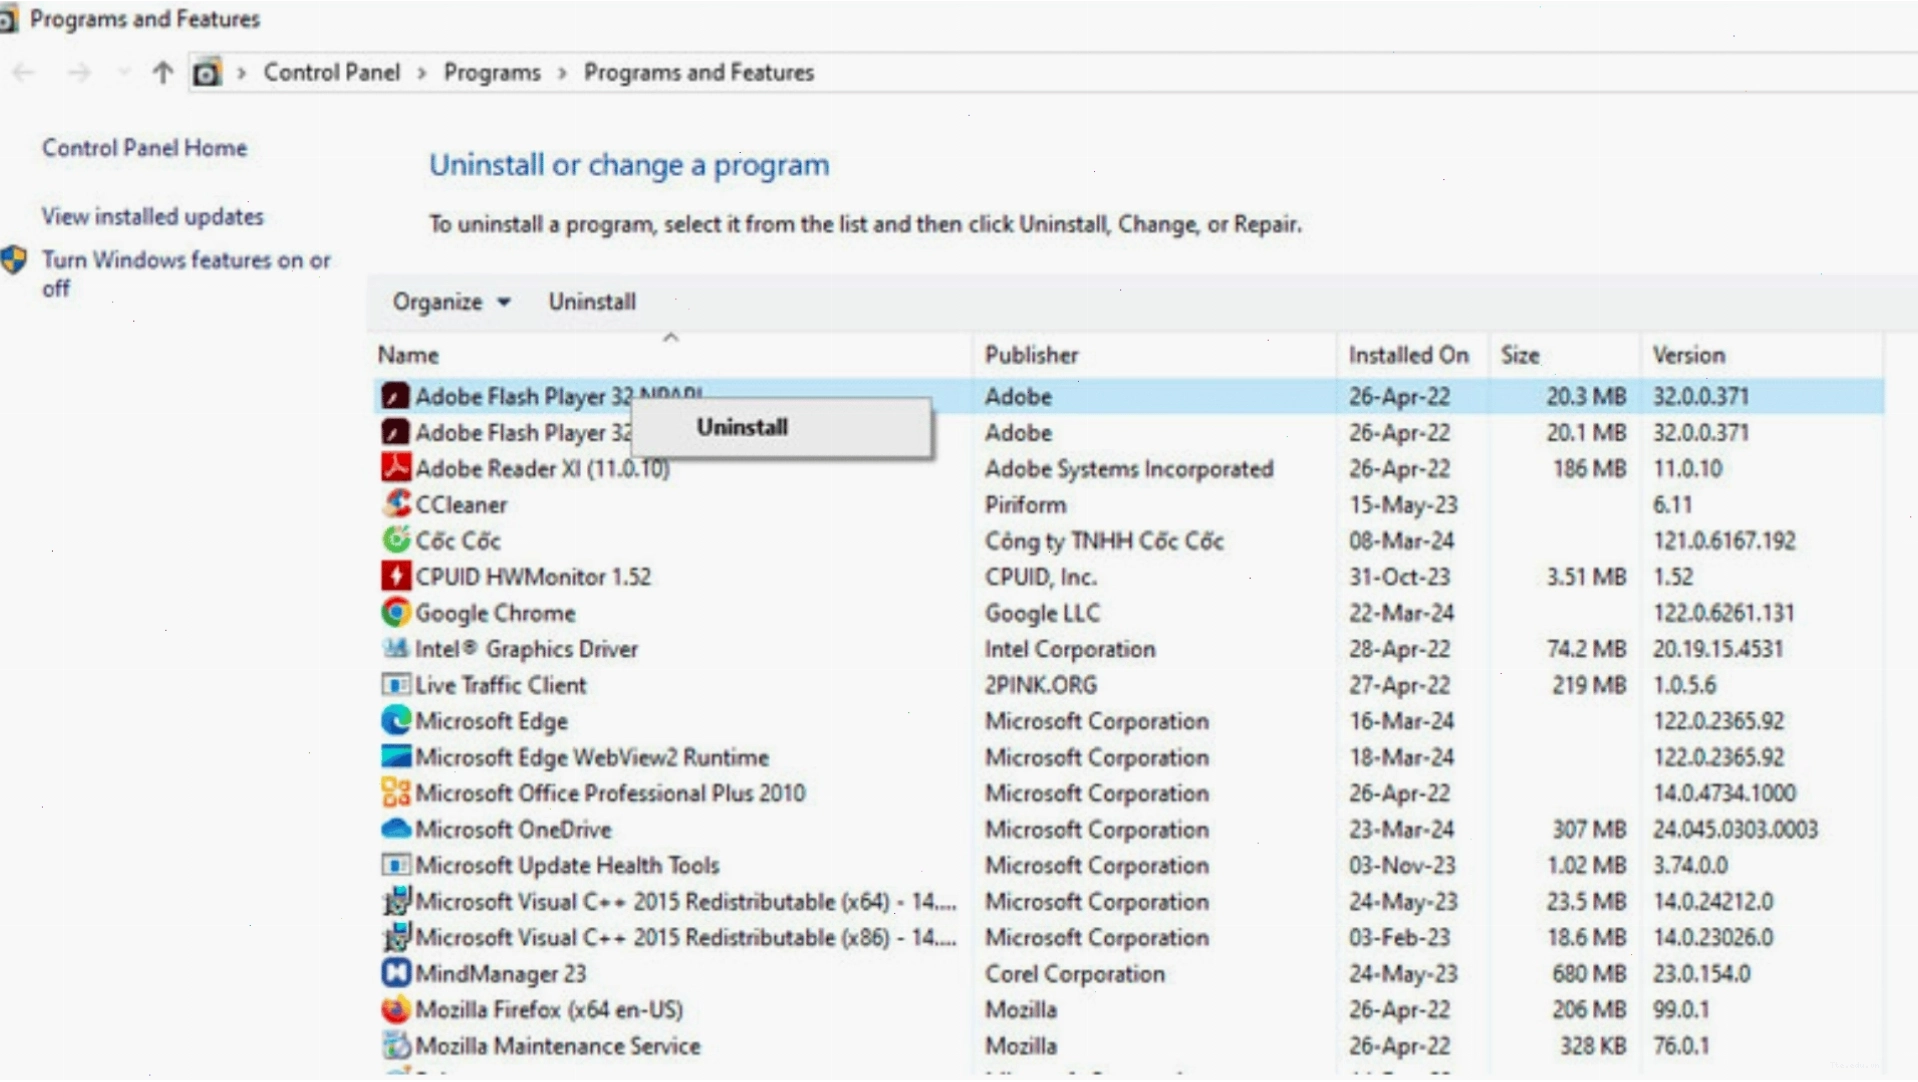This screenshot has height=1082, width=1918.
Task: Click size value 328 KB
Action: [1593, 1046]
